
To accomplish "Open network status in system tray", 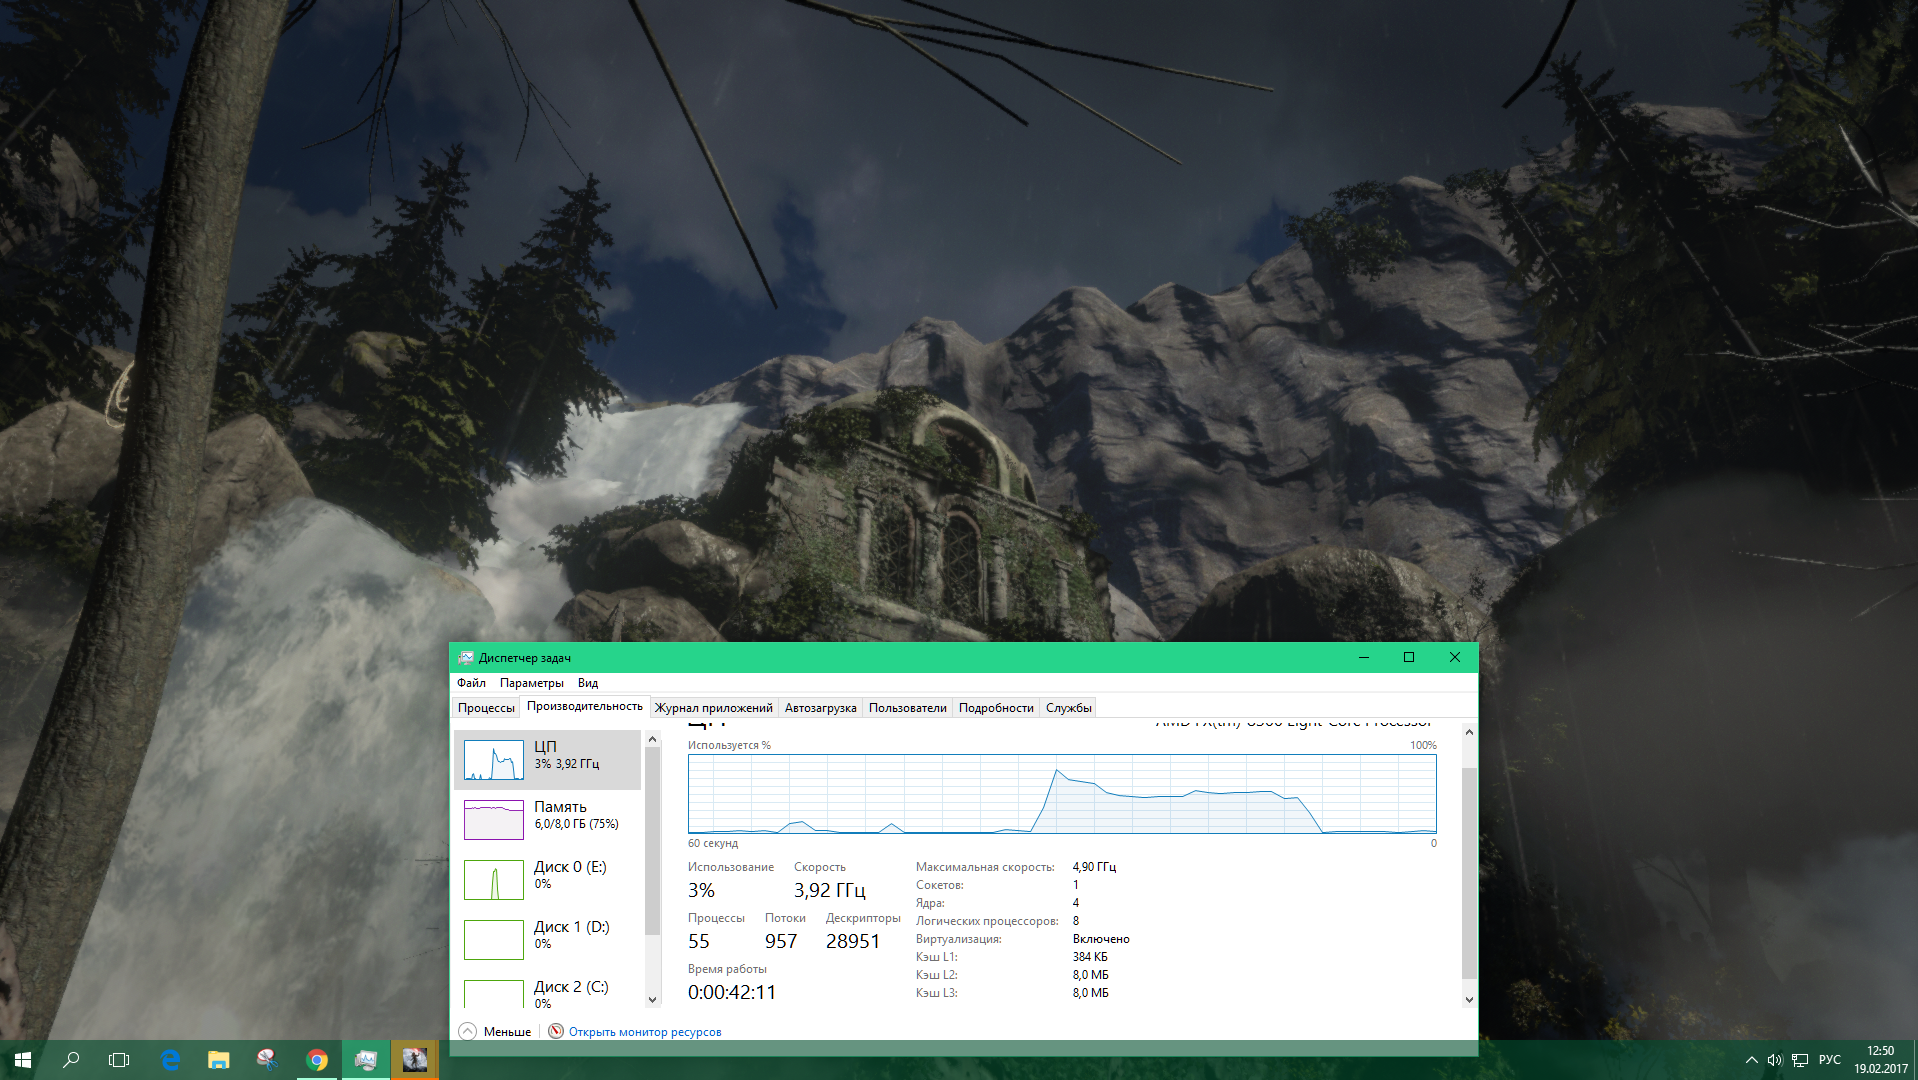I will (x=1800, y=1060).
